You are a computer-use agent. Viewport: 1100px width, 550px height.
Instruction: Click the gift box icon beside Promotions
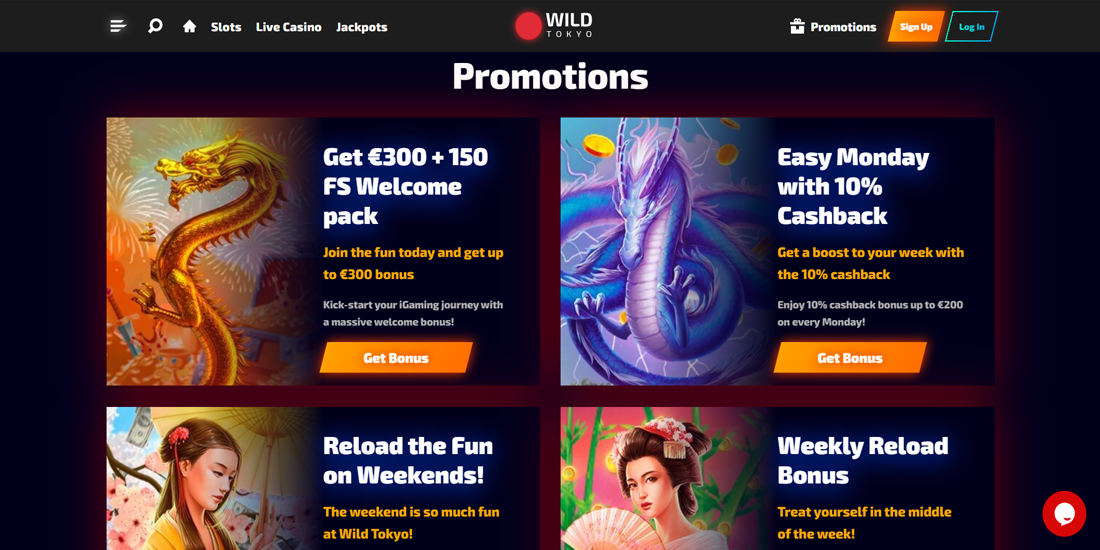point(797,27)
